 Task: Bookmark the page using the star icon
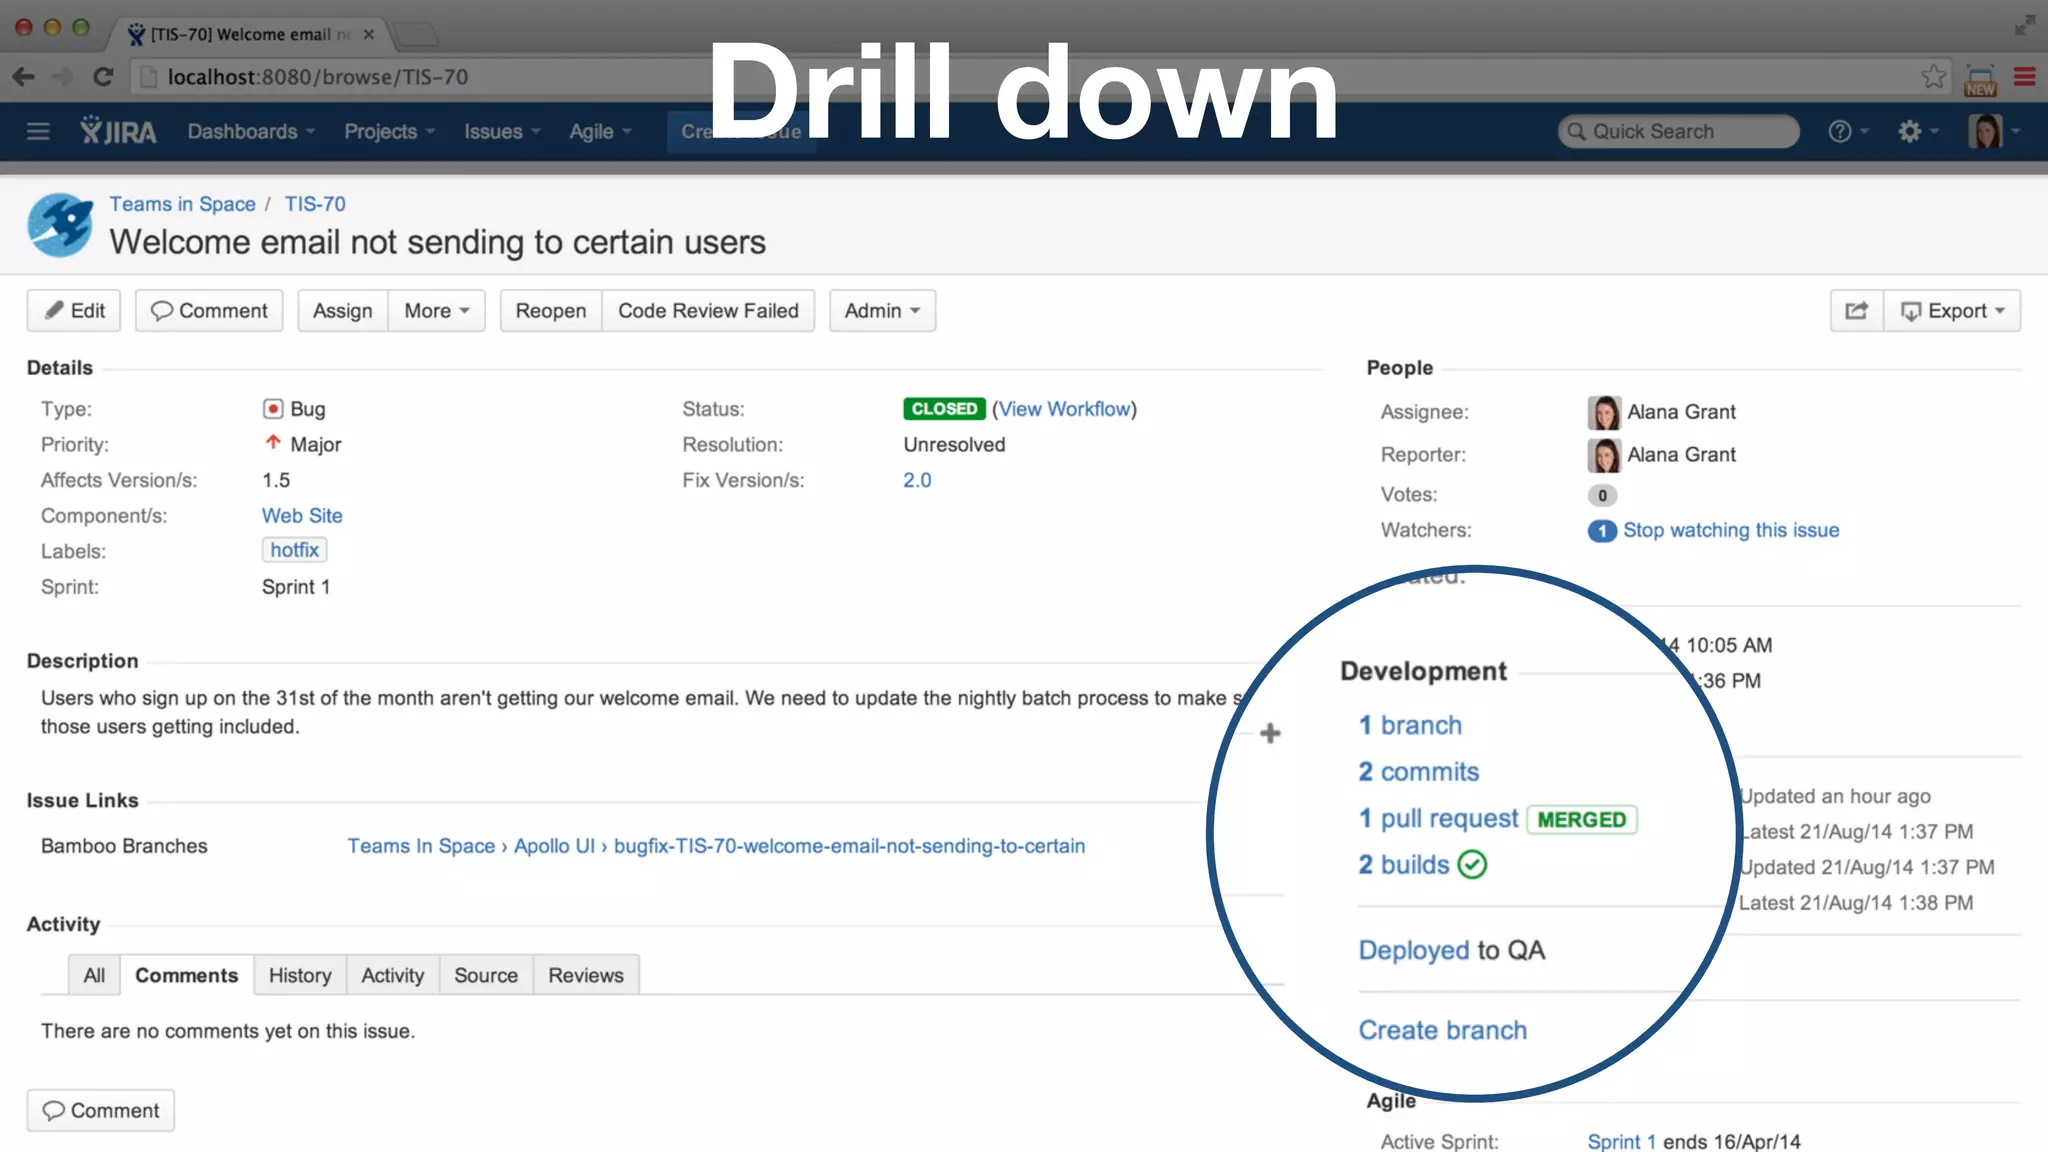(x=1933, y=77)
